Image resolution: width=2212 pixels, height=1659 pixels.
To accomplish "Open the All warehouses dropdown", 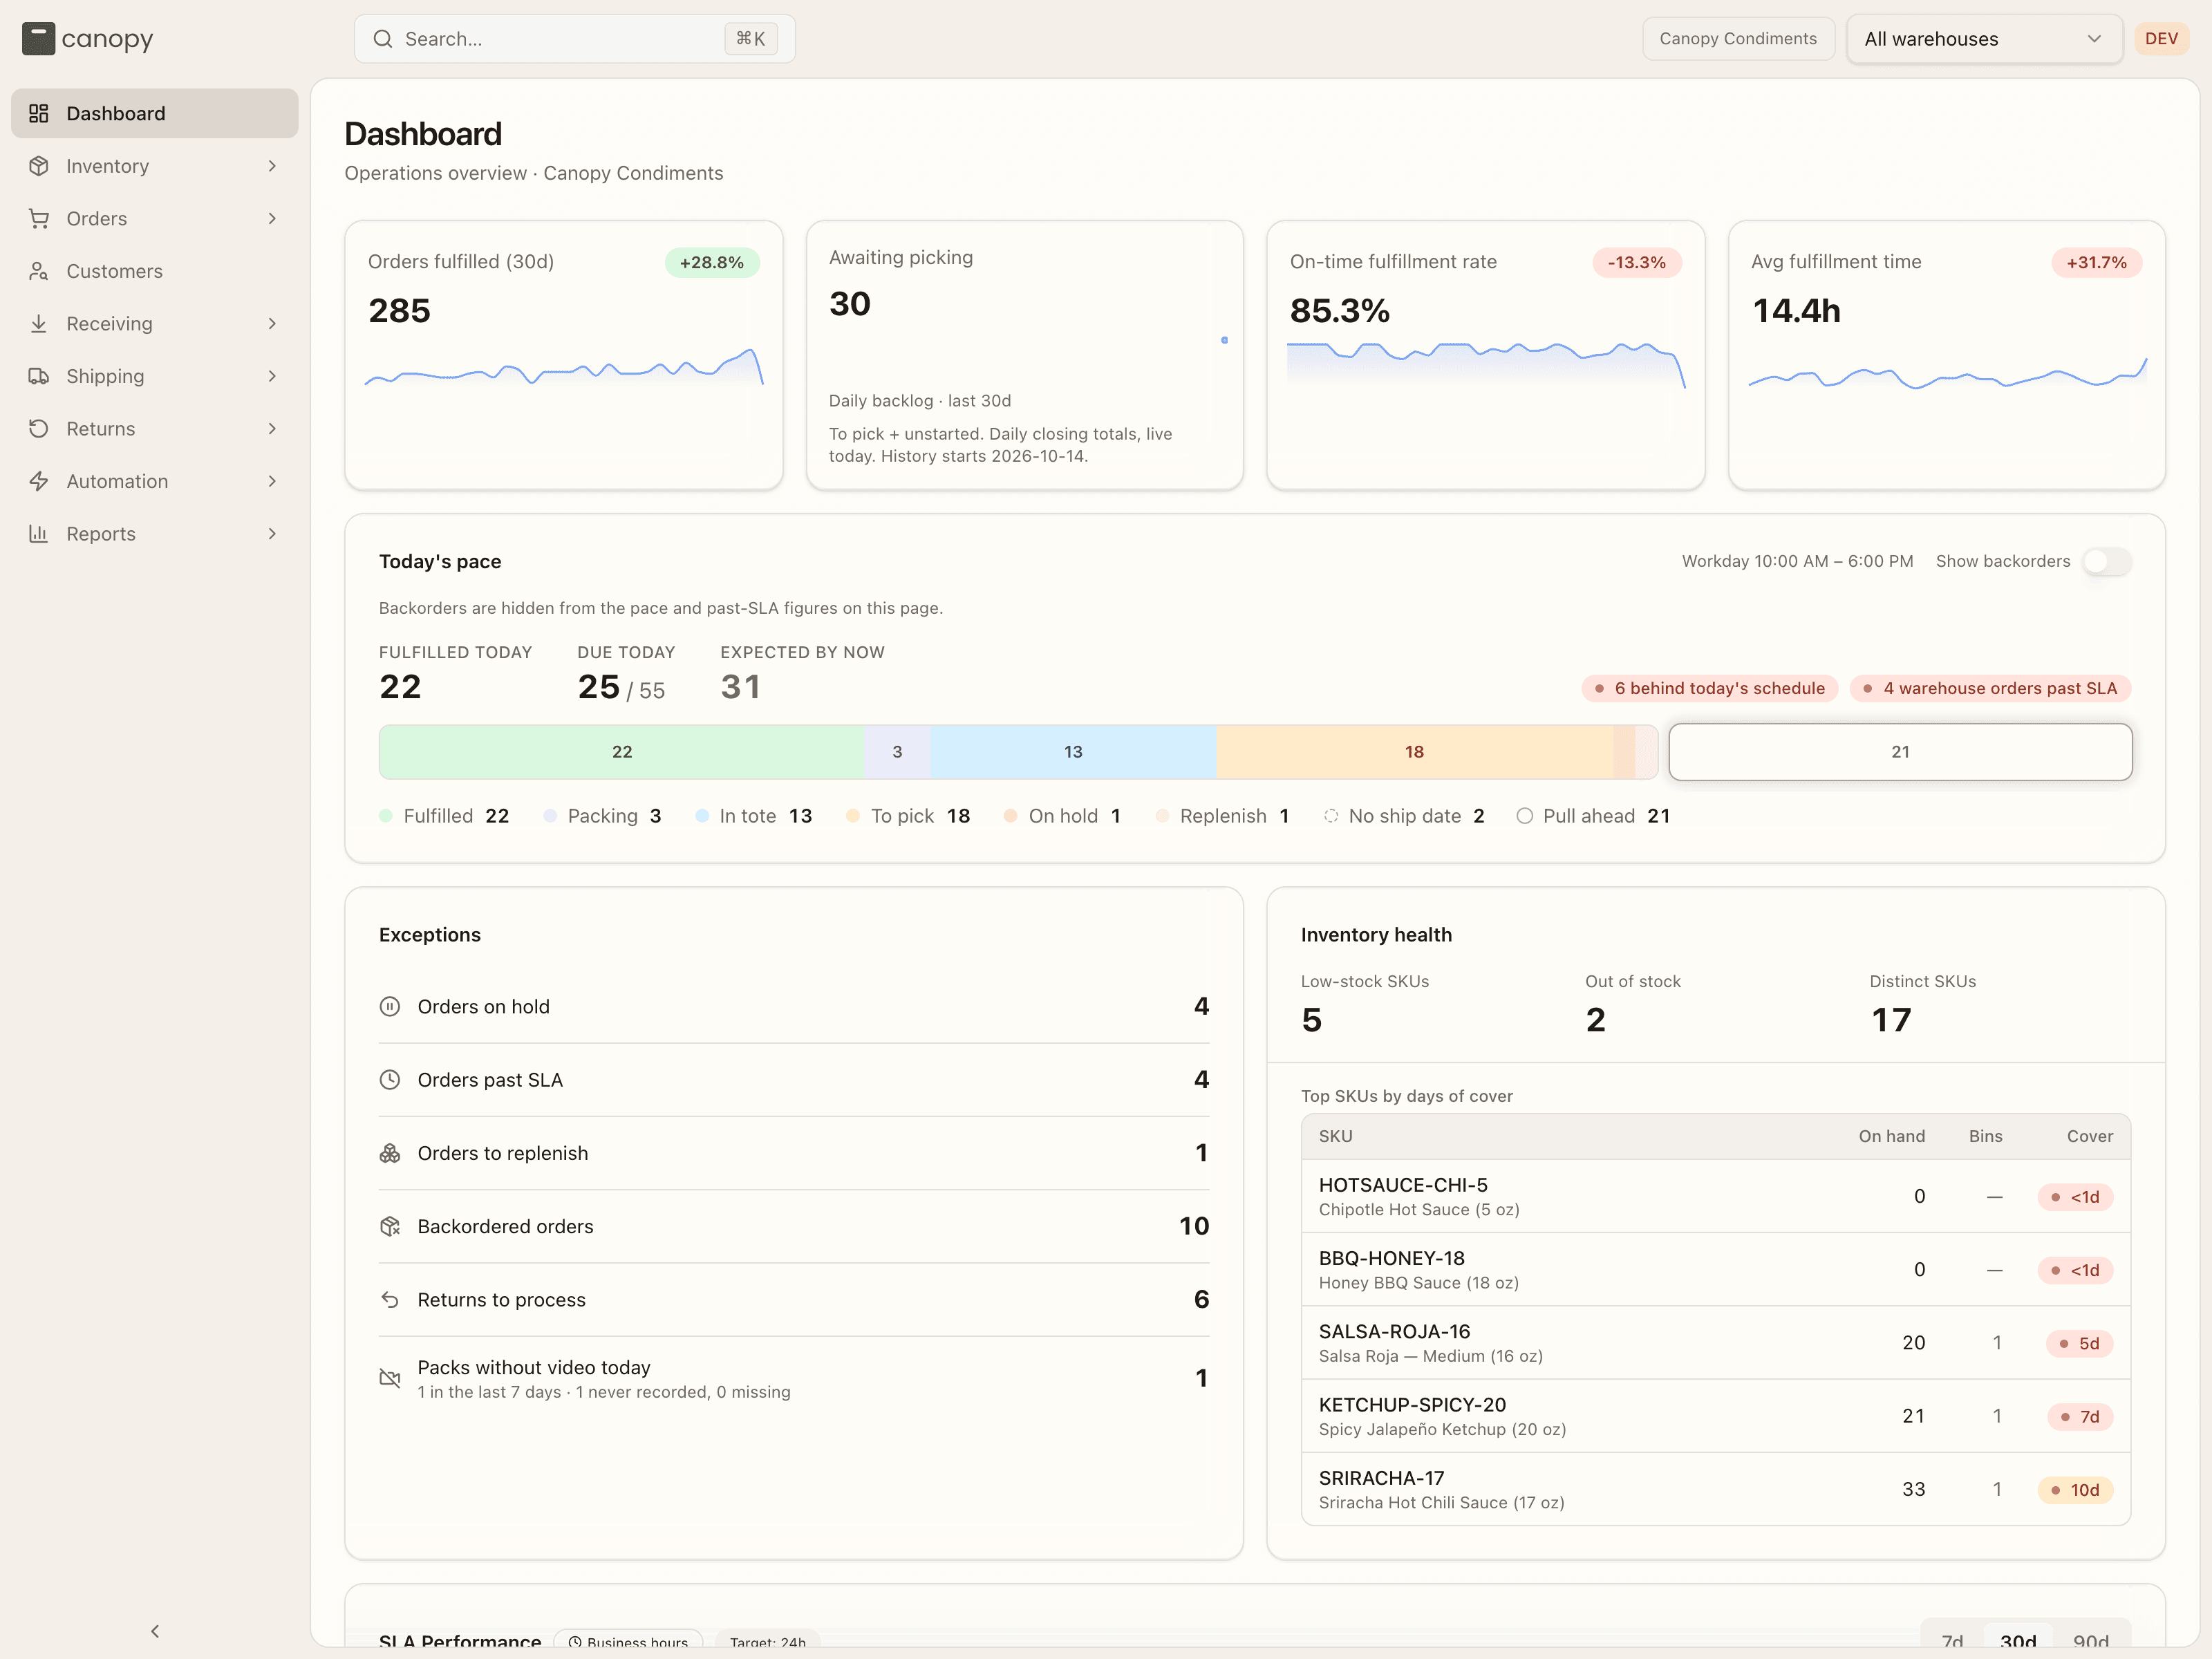I will tap(1984, 39).
